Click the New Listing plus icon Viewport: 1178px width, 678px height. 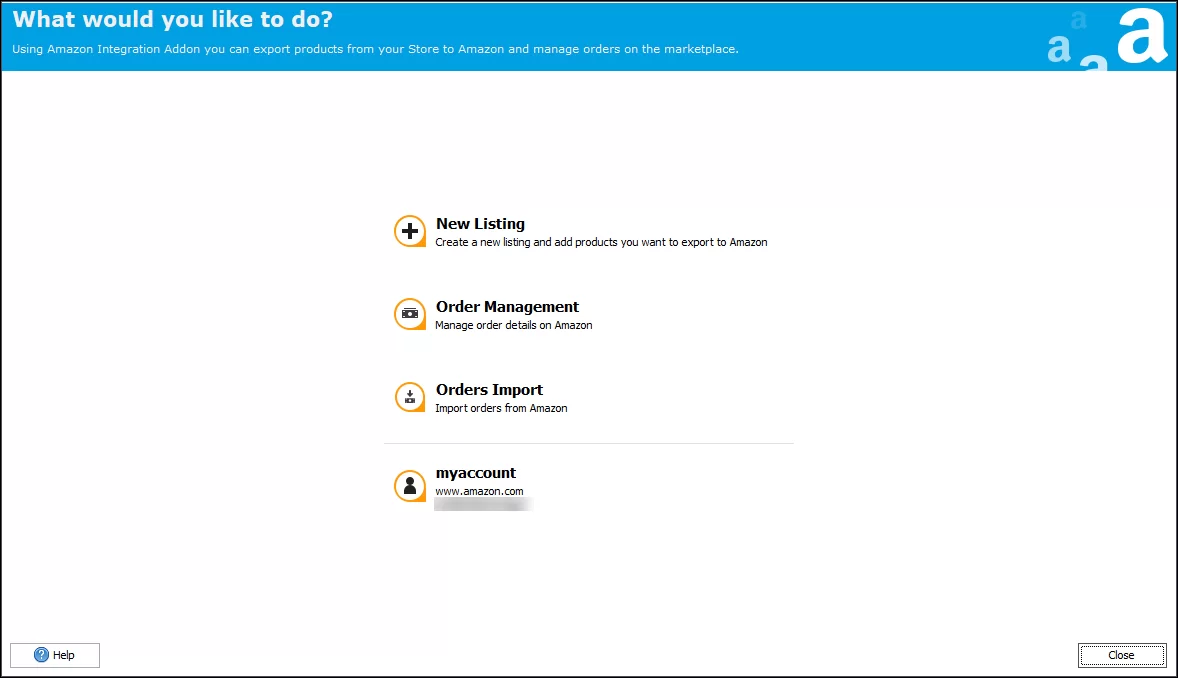410,232
